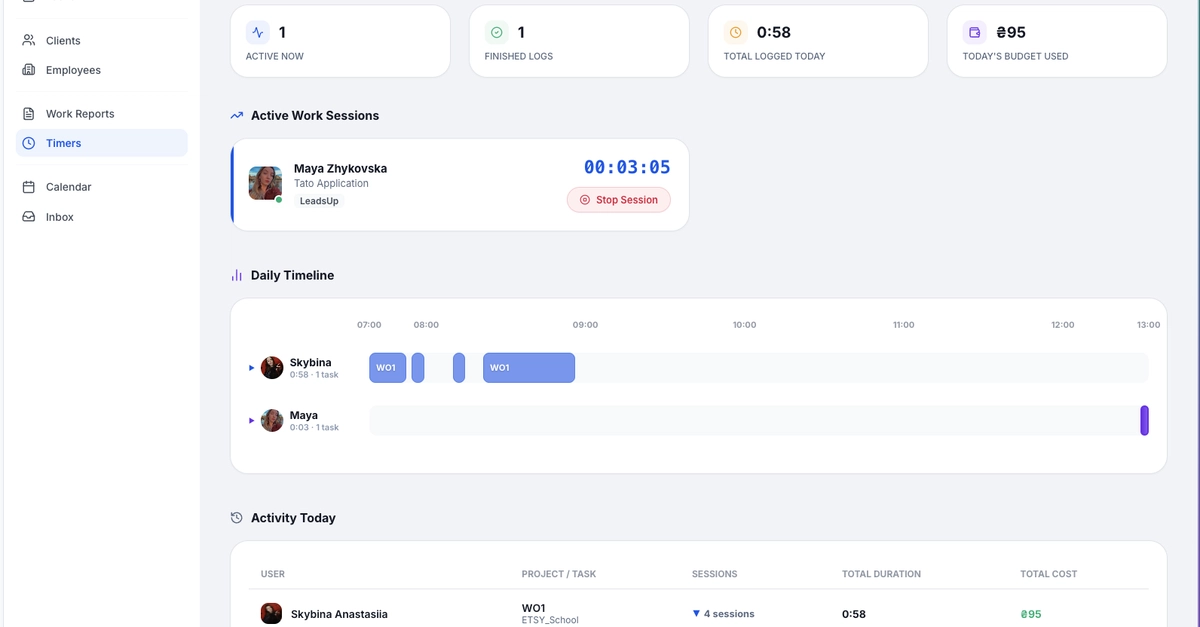The height and width of the screenshot is (627, 1200).
Task: Stop Maya Zhykovska's session
Action: [x=619, y=200]
